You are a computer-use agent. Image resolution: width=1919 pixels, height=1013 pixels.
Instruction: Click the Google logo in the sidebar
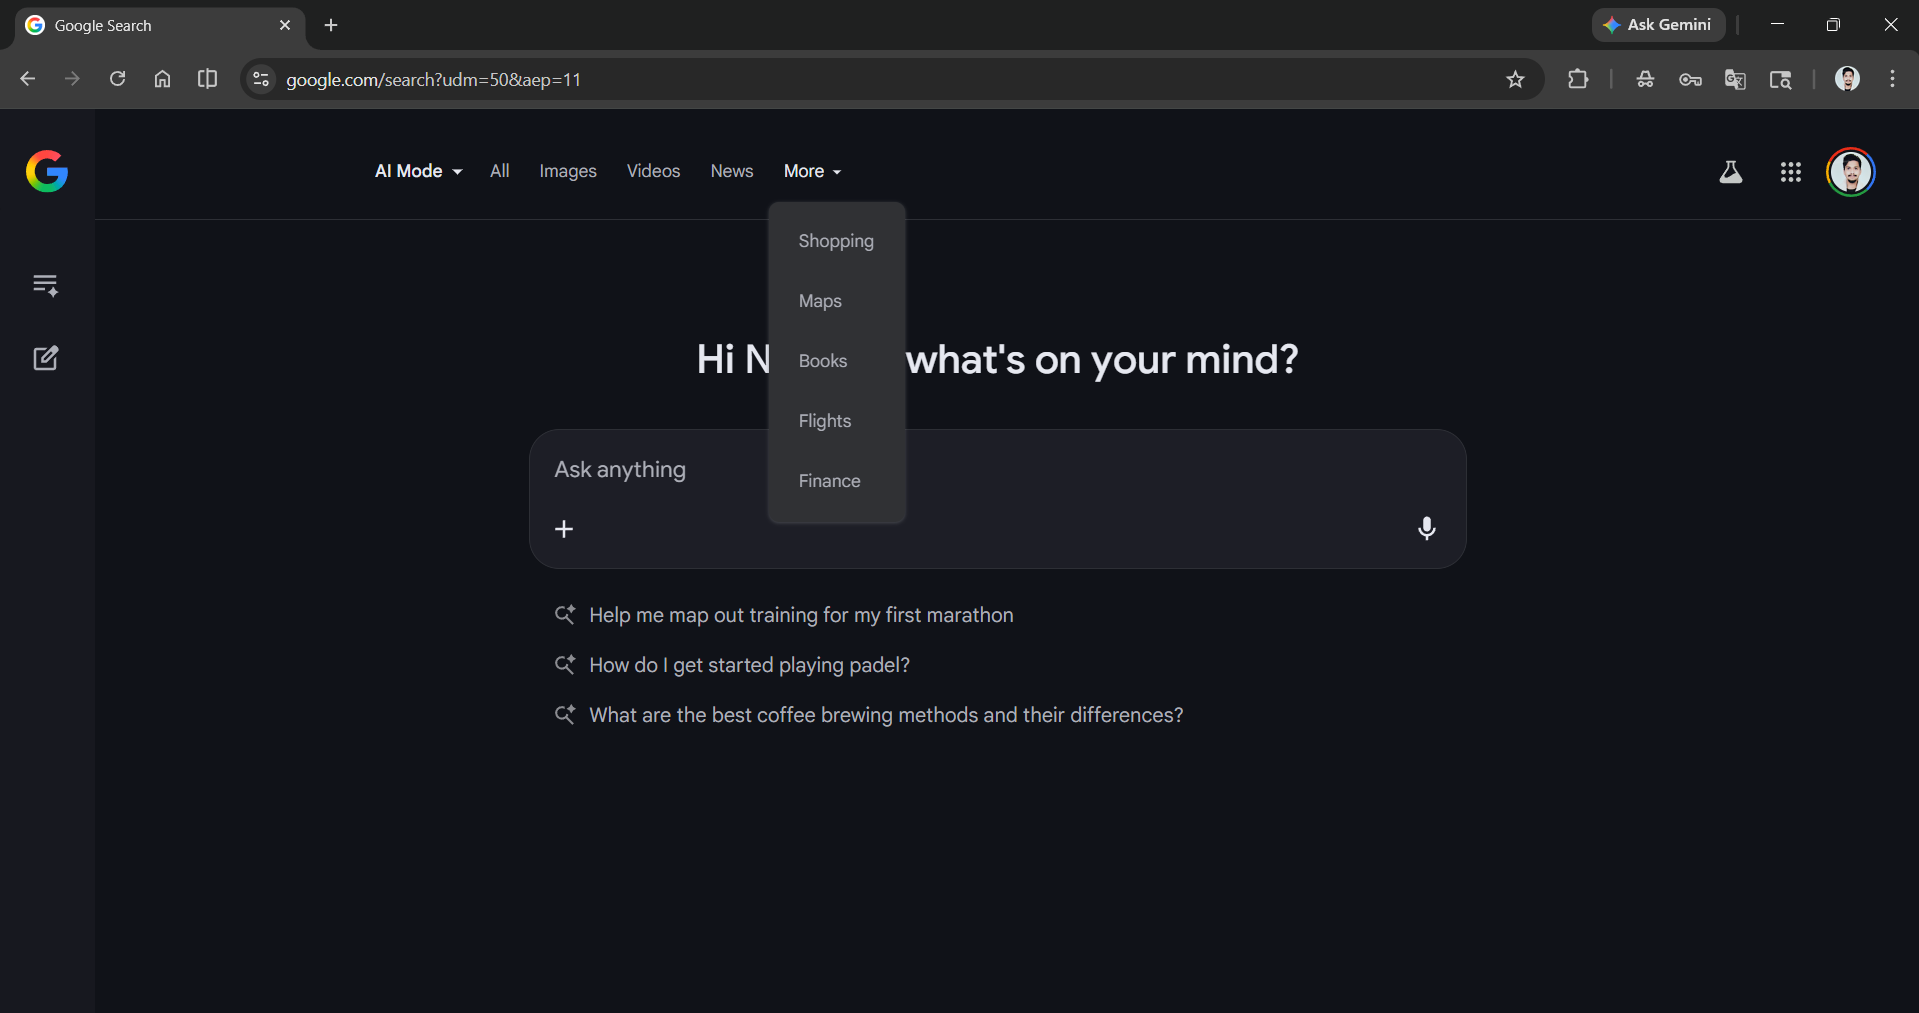coord(47,171)
